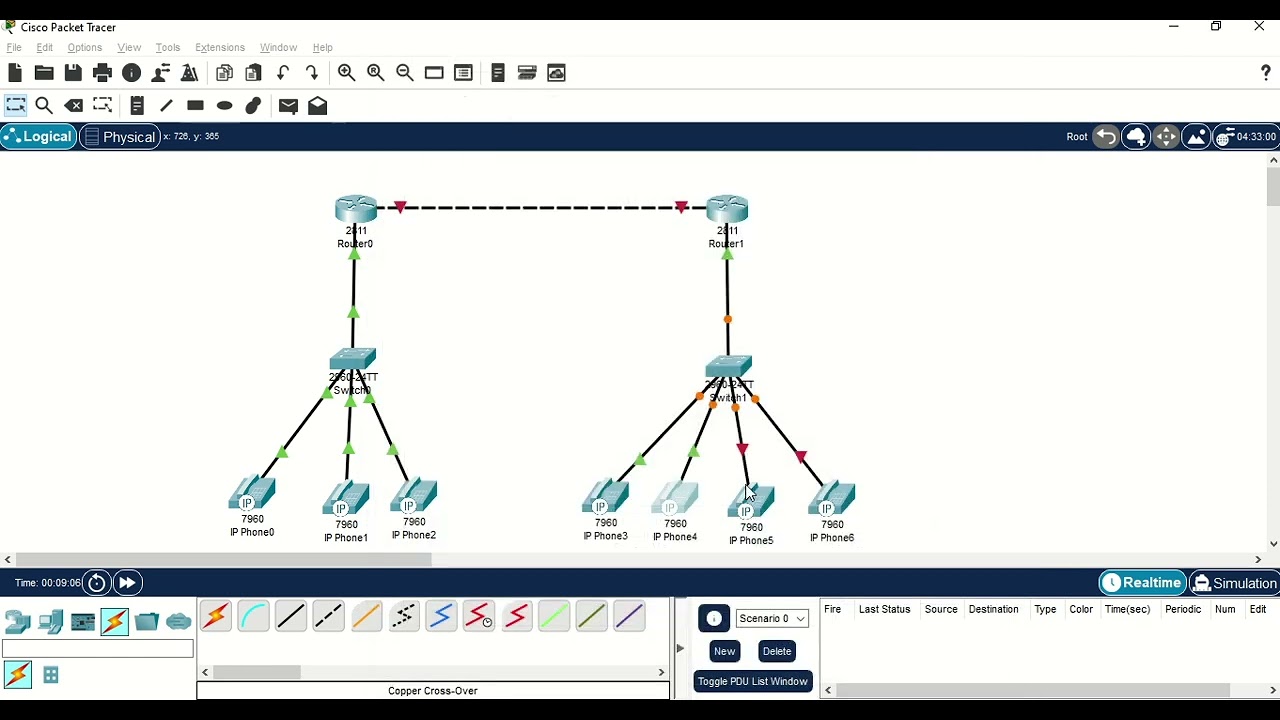Click the scenario info button

click(714, 619)
